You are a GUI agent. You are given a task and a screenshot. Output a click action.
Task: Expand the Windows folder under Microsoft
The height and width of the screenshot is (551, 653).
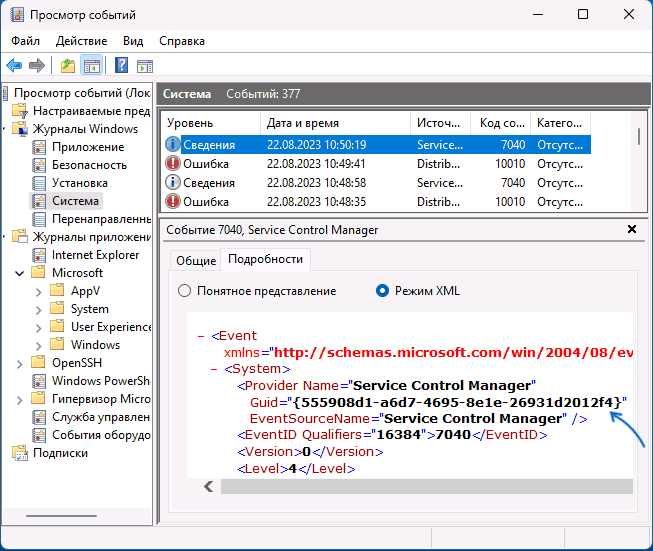38,345
